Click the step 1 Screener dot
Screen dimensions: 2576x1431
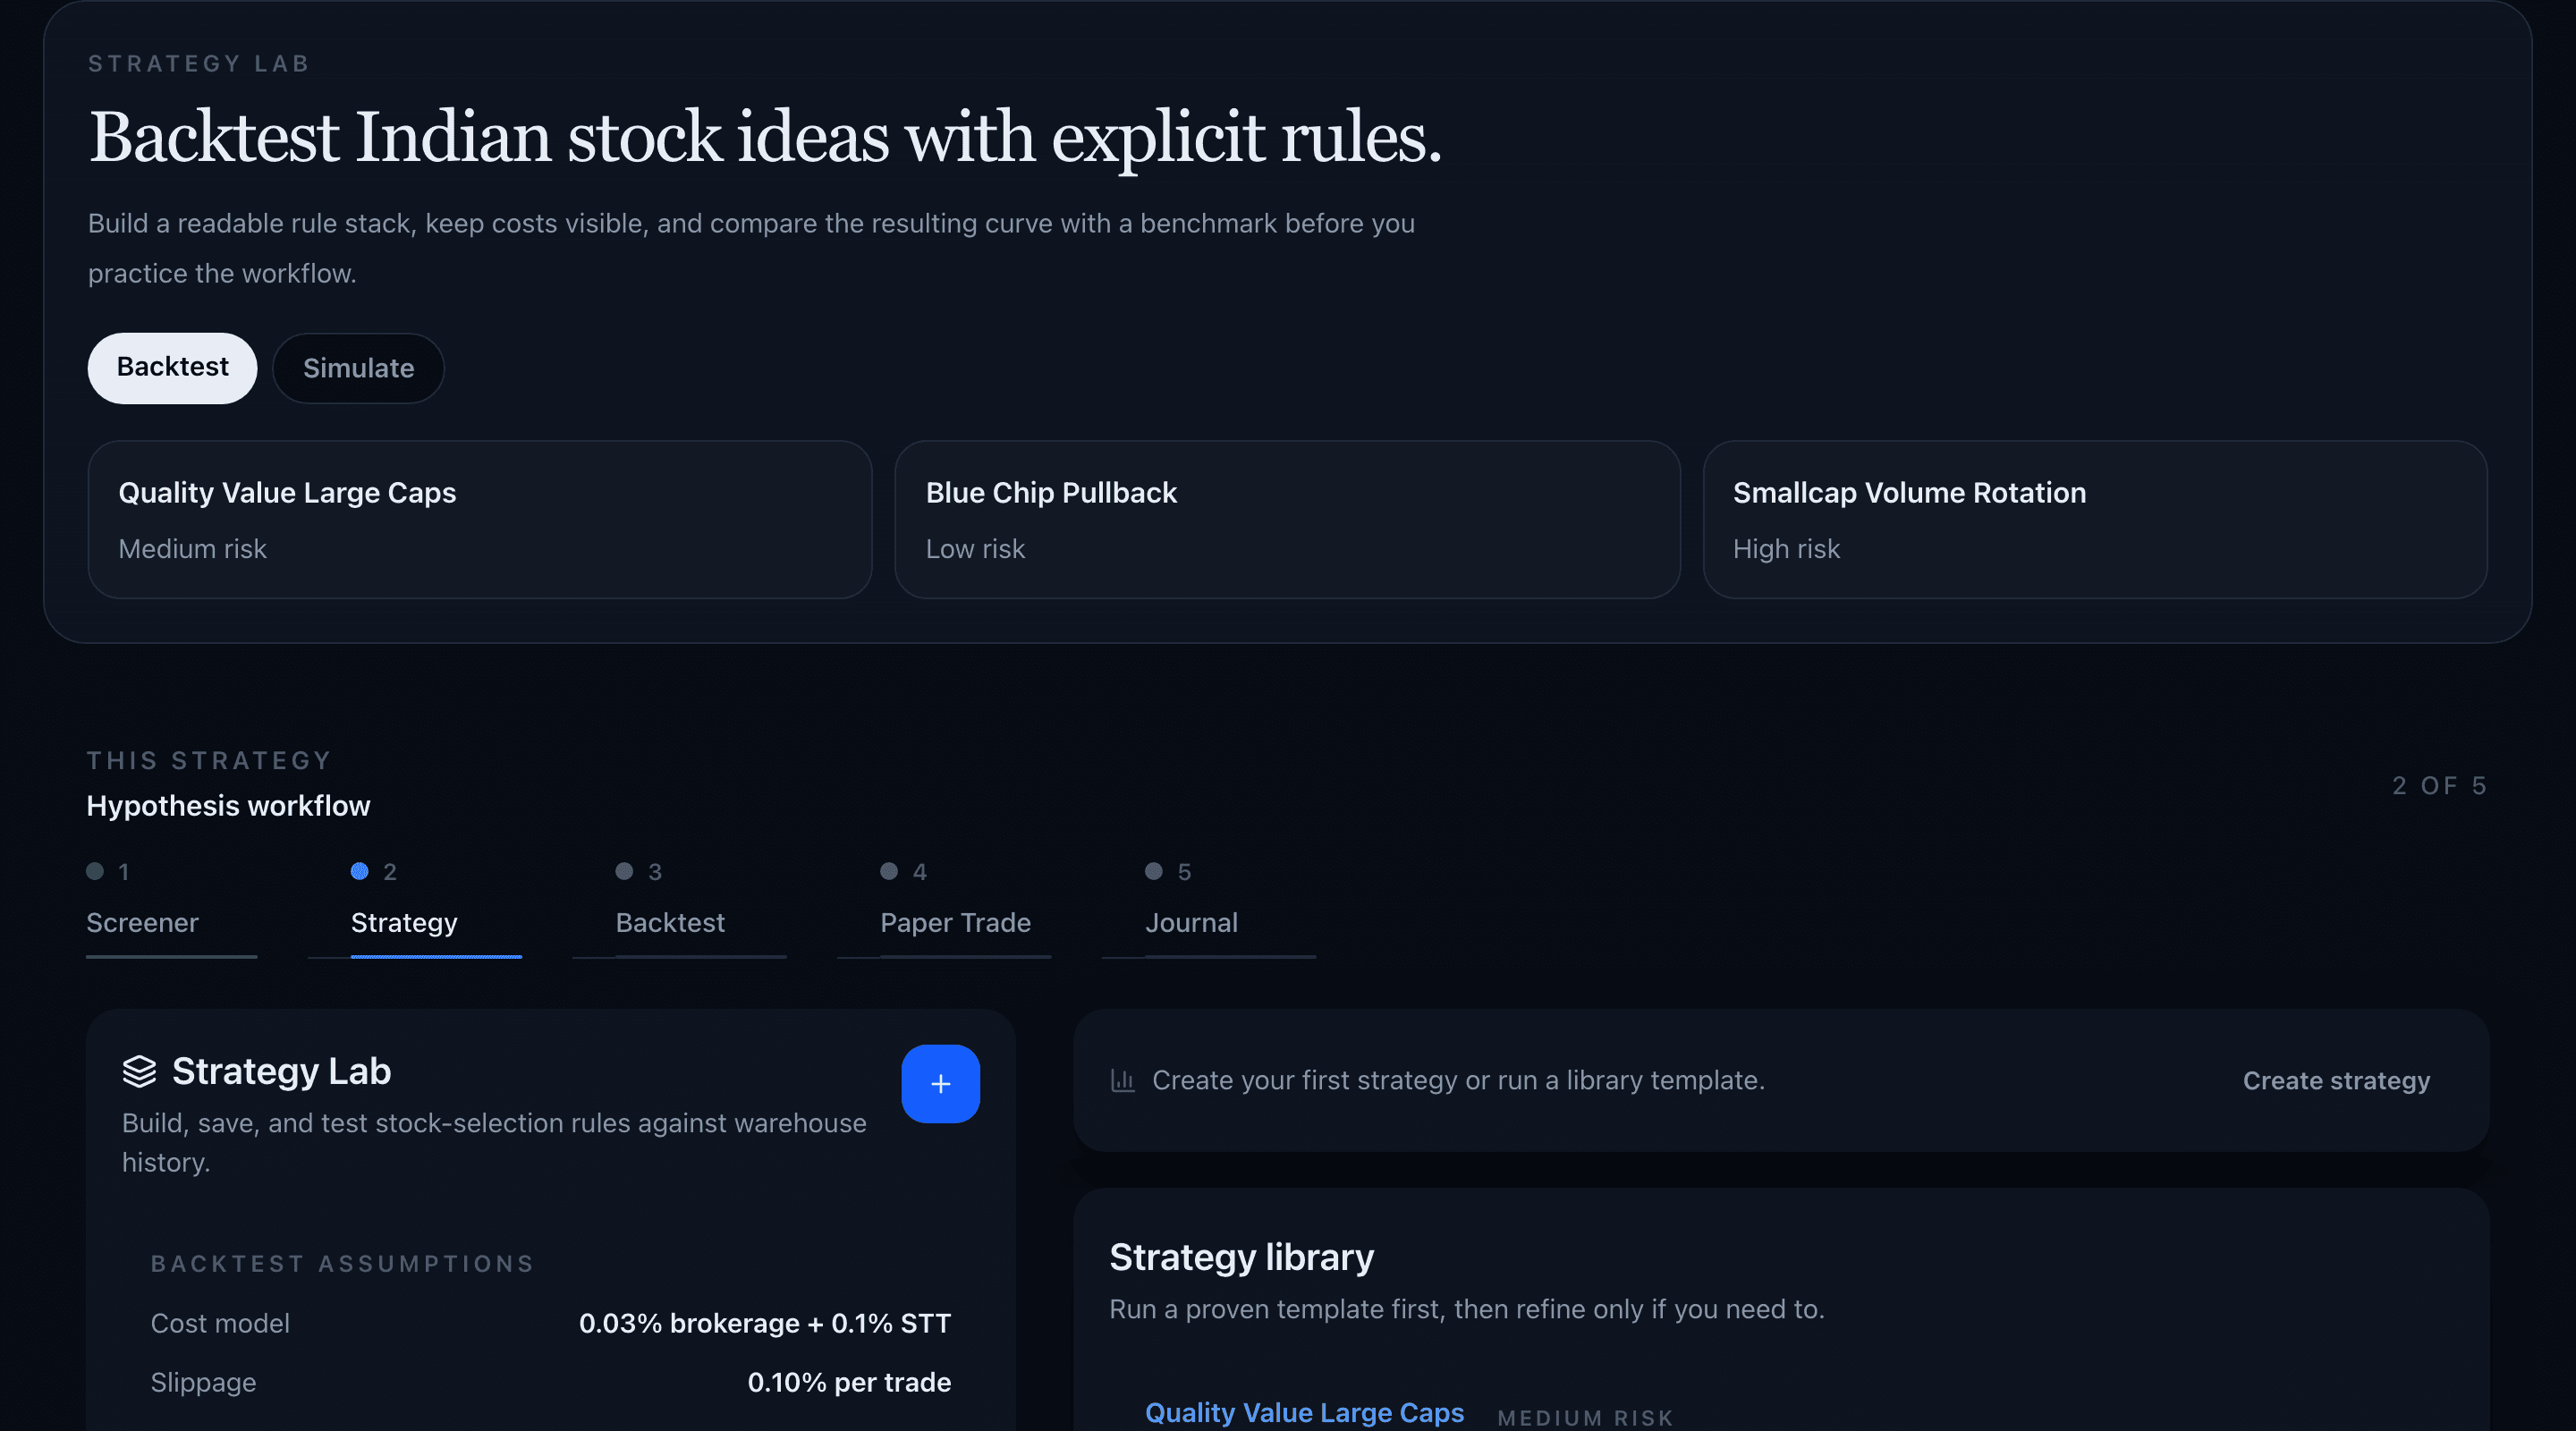95,871
